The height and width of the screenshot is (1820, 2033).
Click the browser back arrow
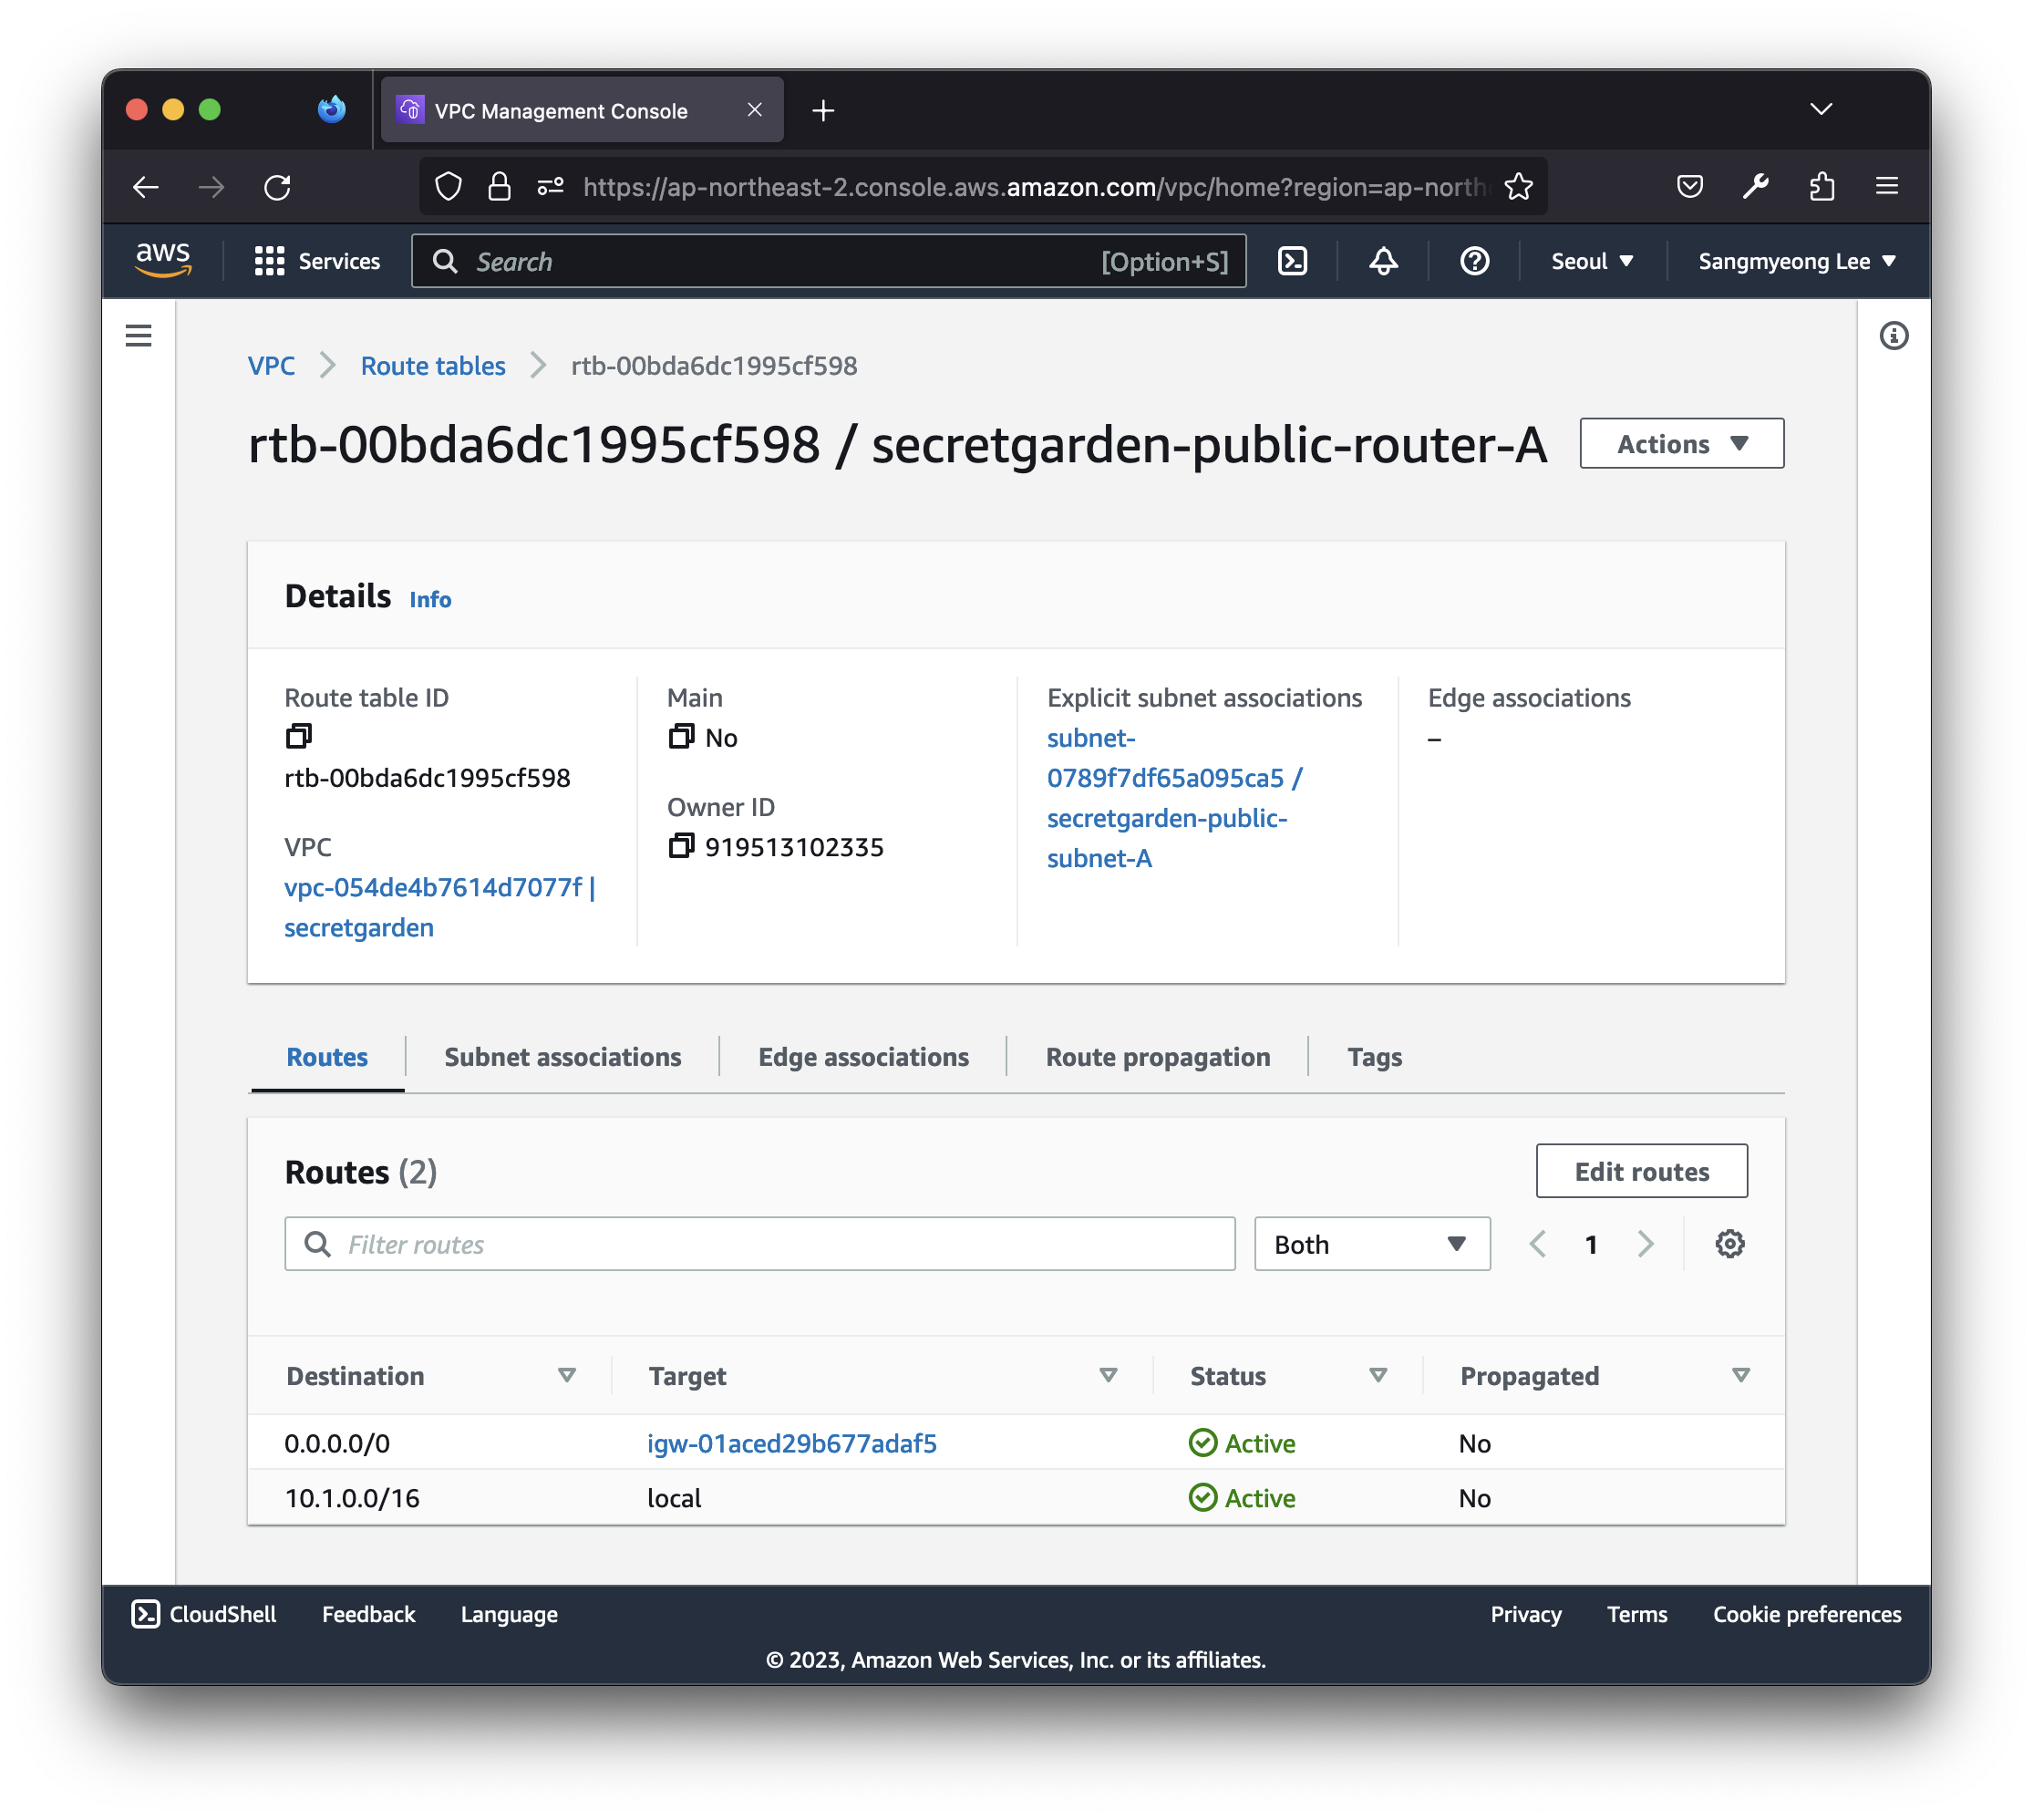(146, 187)
